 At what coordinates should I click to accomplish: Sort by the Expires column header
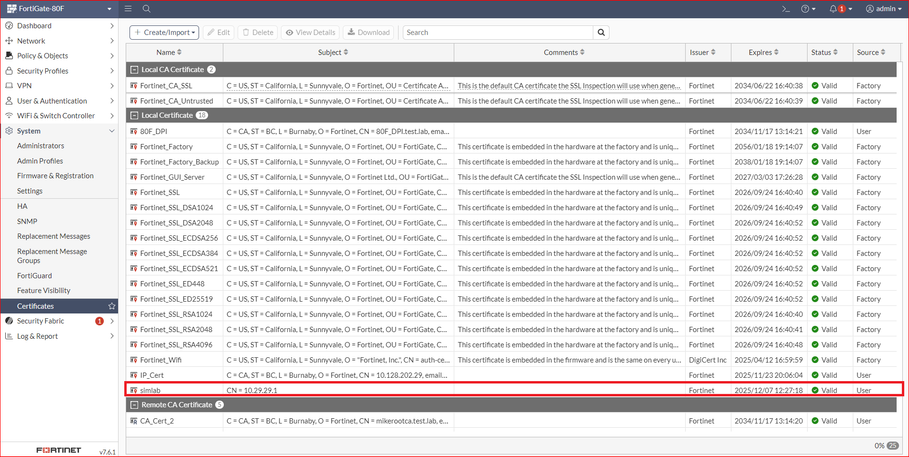pyautogui.click(x=763, y=52)
